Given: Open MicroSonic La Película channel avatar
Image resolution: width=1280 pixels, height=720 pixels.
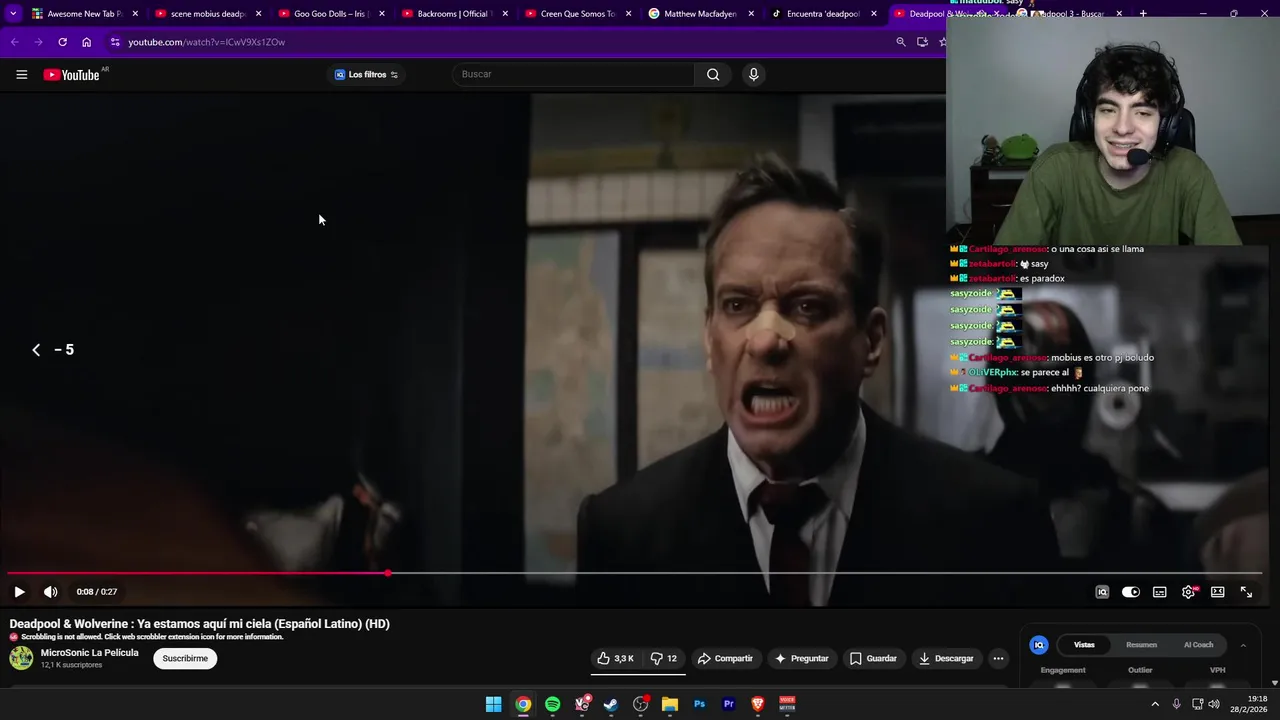Looking at the screenshot, I should (x=21, y=658).
